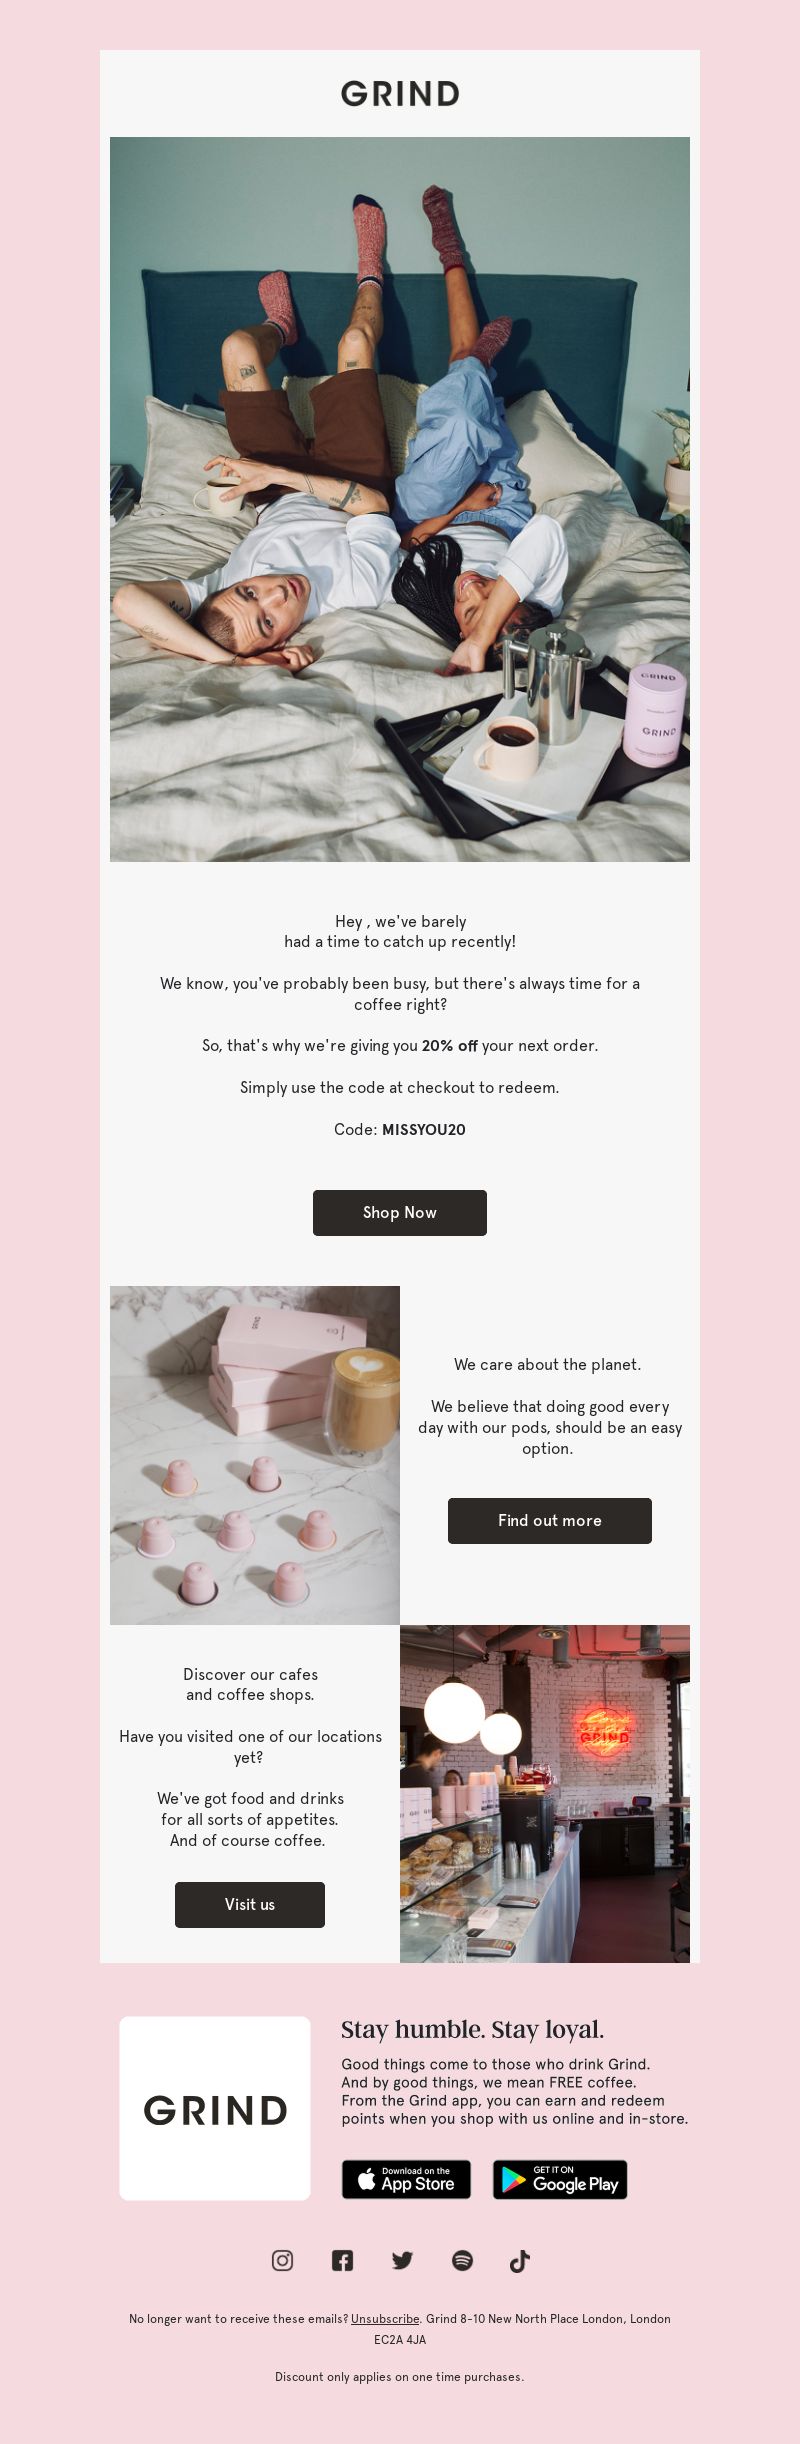This screenshot has width=800, height=2444.
Task: Open the couple on bed hero image
Action: tap(400, 499)
